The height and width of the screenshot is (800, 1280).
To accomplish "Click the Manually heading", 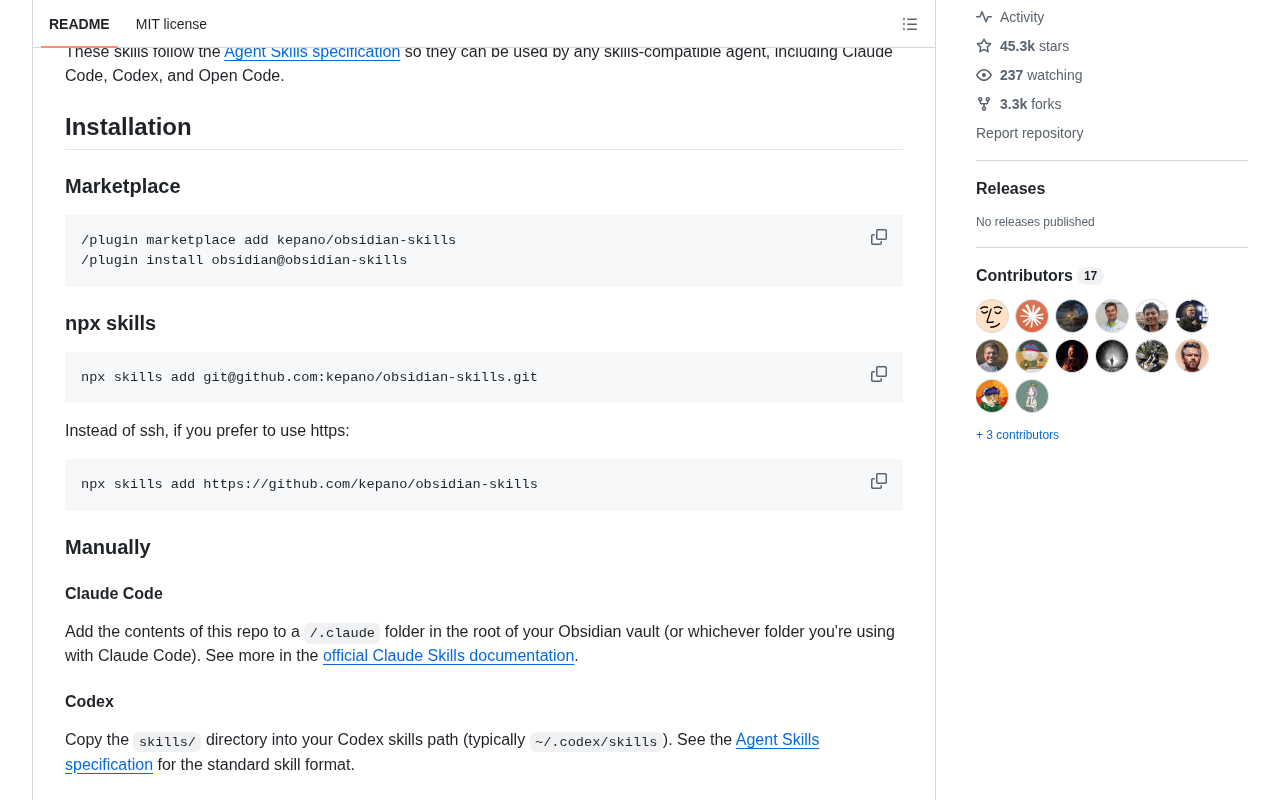I will [108, 547].
